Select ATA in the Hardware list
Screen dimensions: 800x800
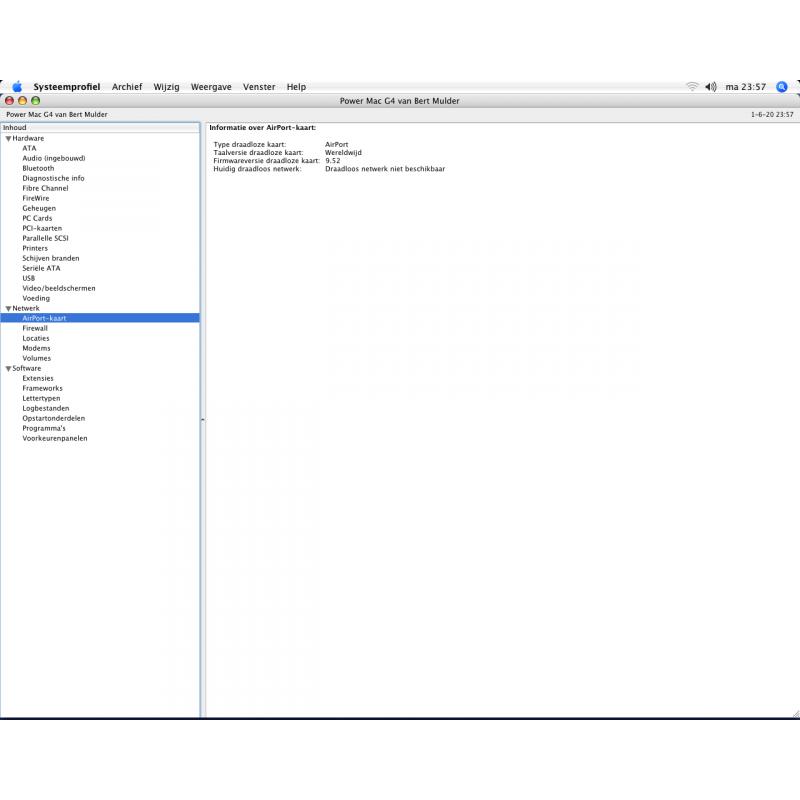(29, 148)
